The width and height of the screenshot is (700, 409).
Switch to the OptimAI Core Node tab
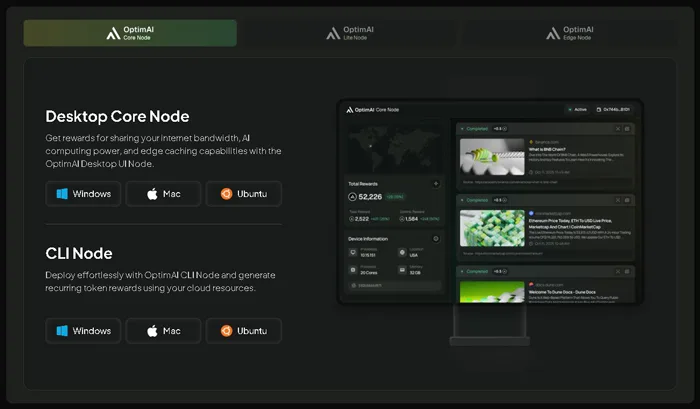coord(130,33)
